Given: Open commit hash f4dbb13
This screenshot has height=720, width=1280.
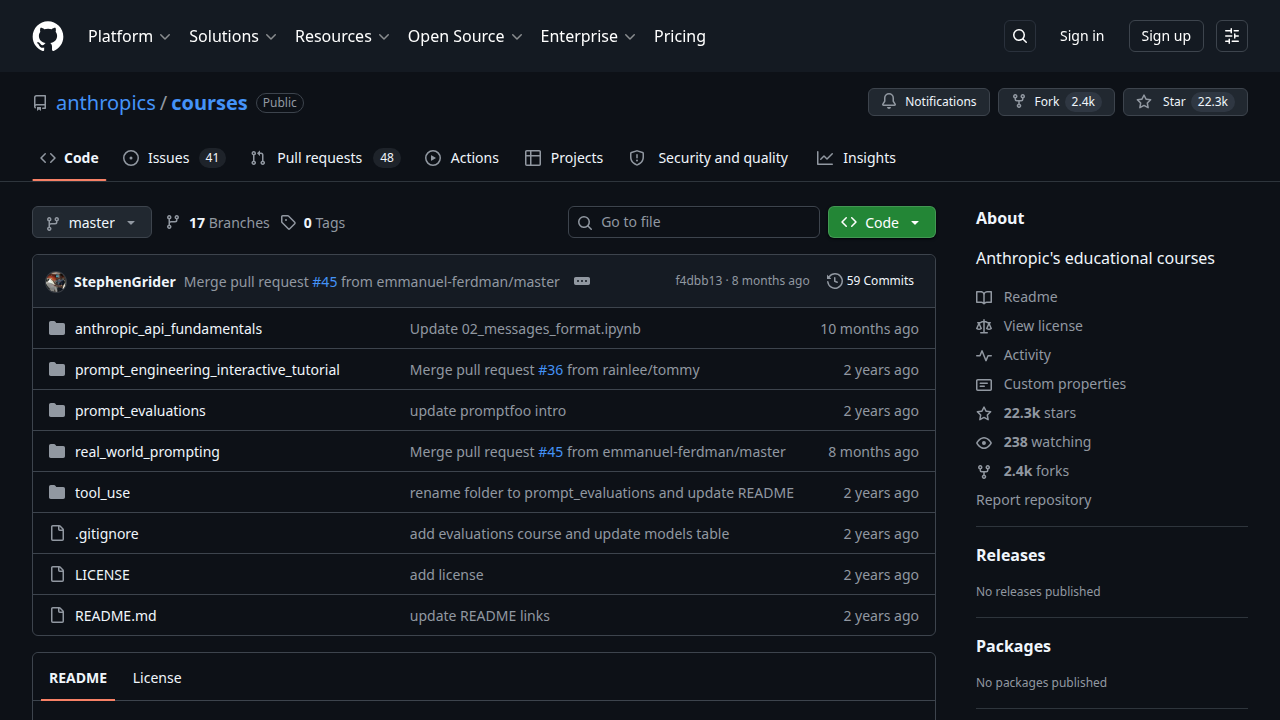Looking at the screenshot, I should 698,281.
